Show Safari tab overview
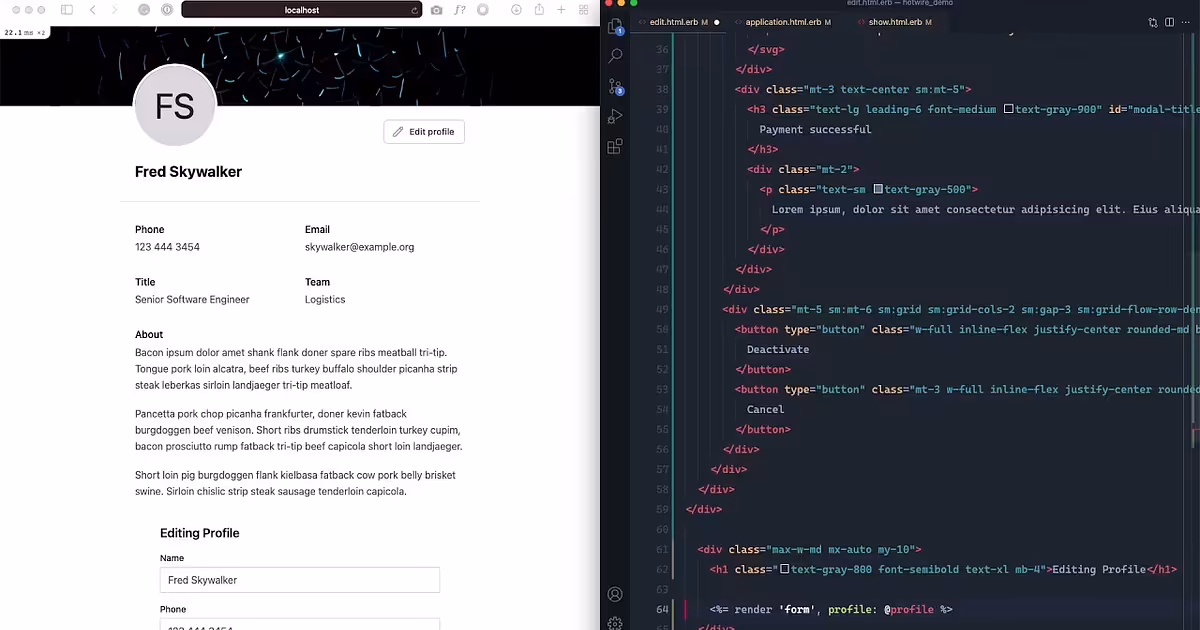The height and width of the screenshot is (630, 1200). (x=584, y=10)
